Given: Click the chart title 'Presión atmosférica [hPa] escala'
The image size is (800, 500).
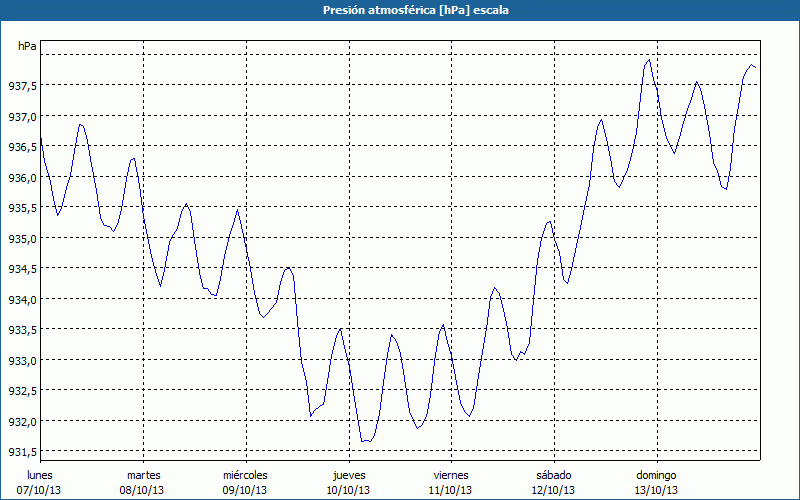Looking at the screenshot, I should click(400, 10).
